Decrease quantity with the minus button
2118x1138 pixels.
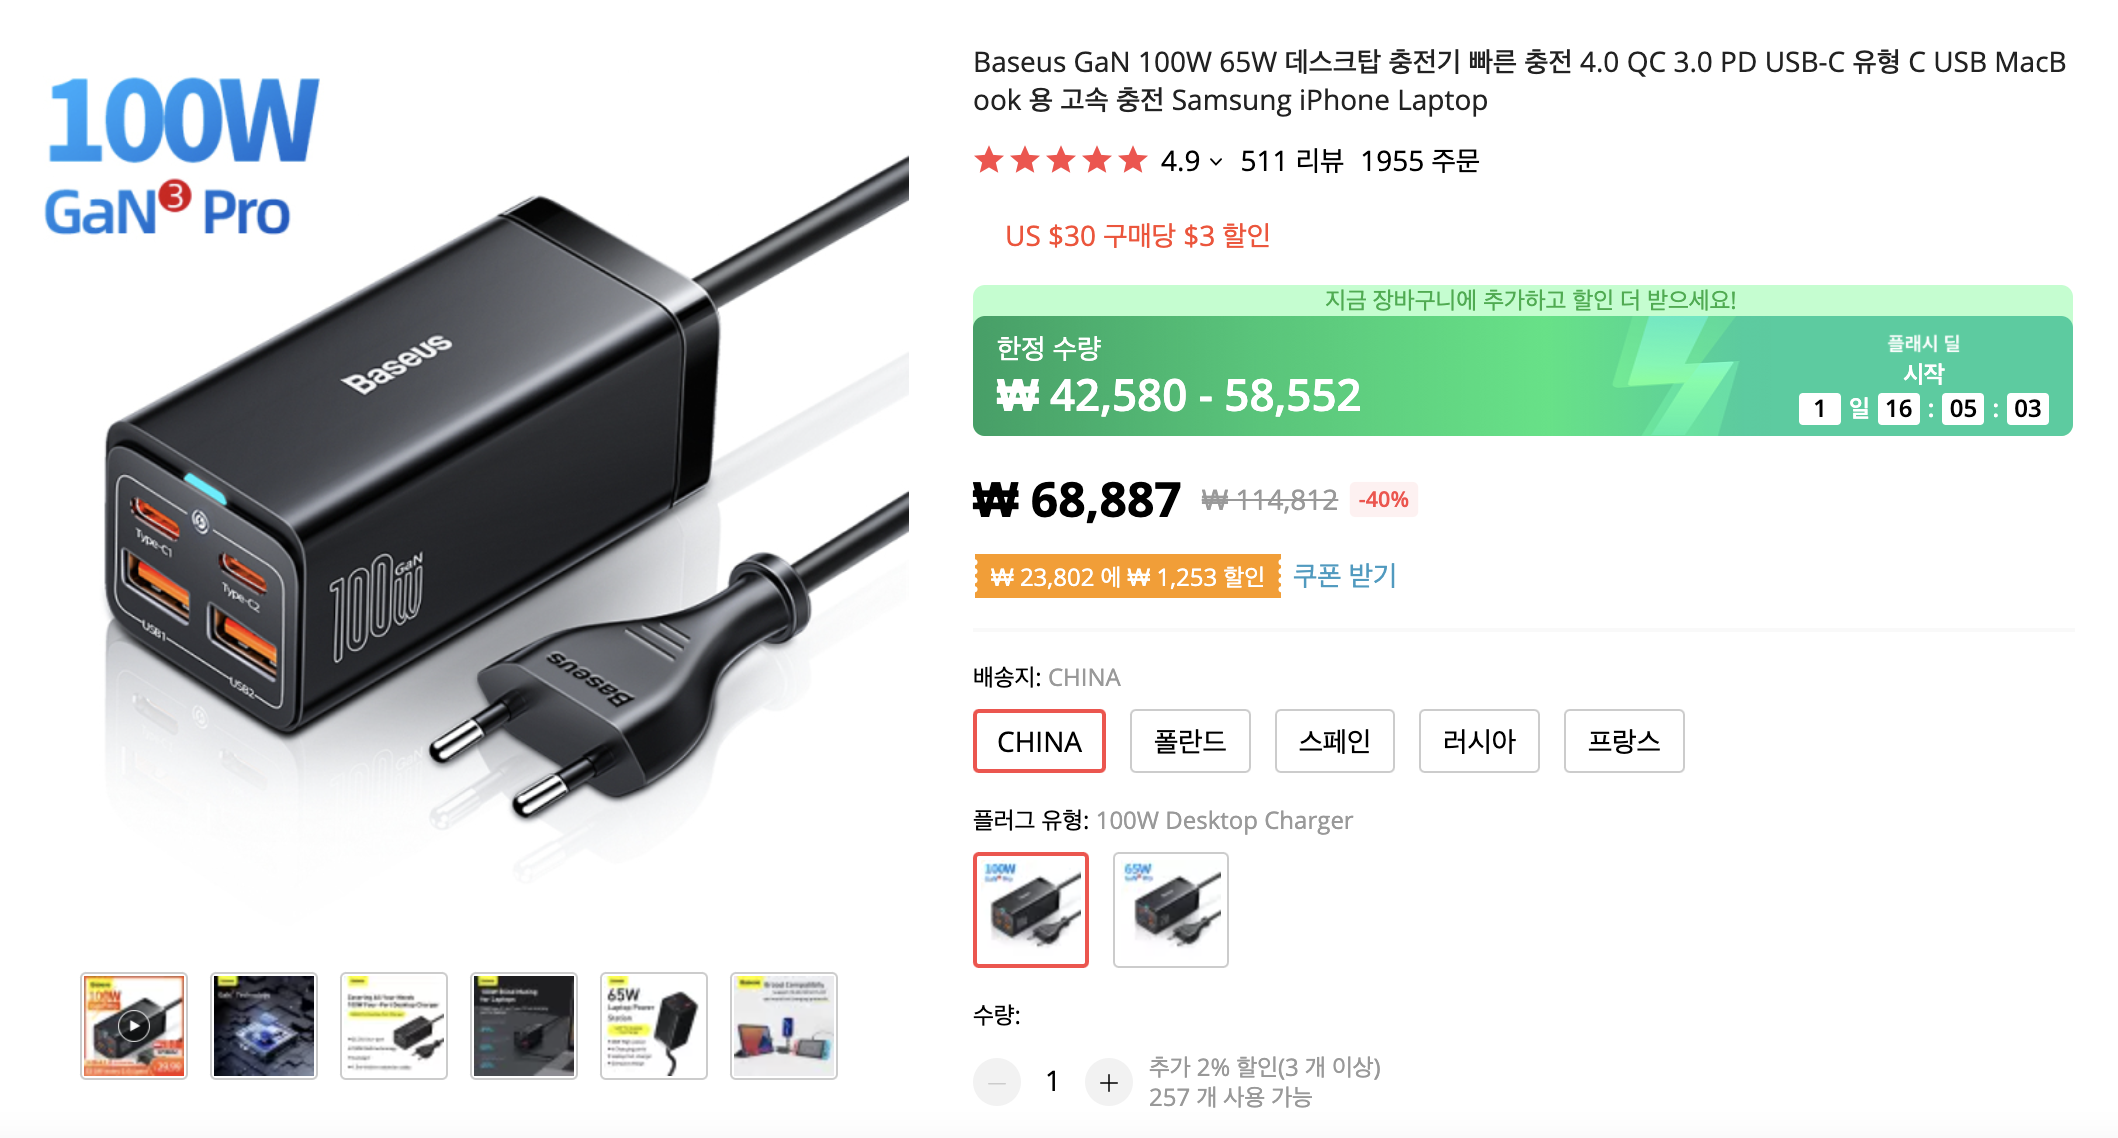pyautogui.click(x=997, y=1082)
